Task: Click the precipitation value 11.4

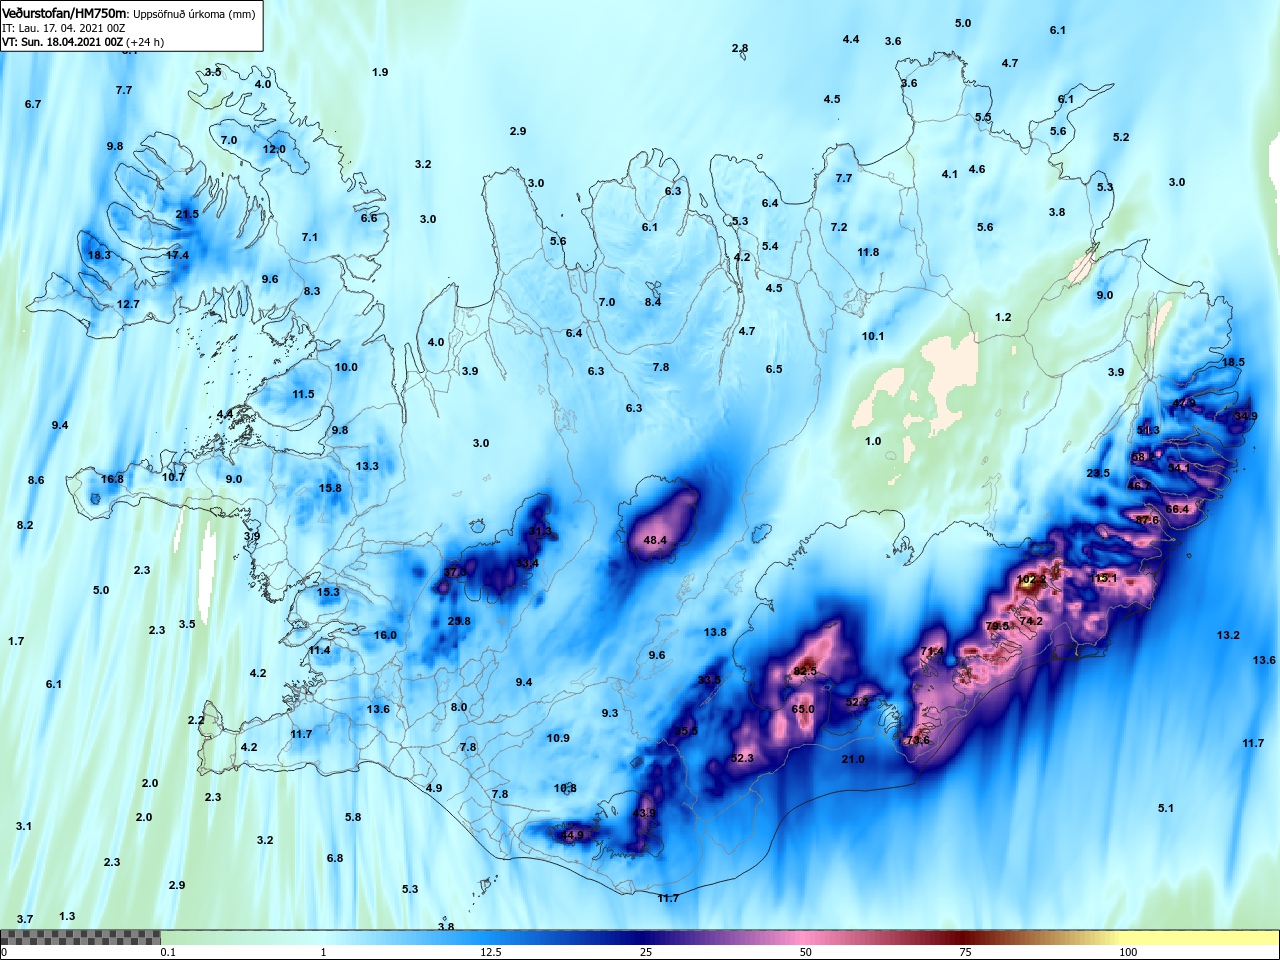Action: [x=319, y=650]
